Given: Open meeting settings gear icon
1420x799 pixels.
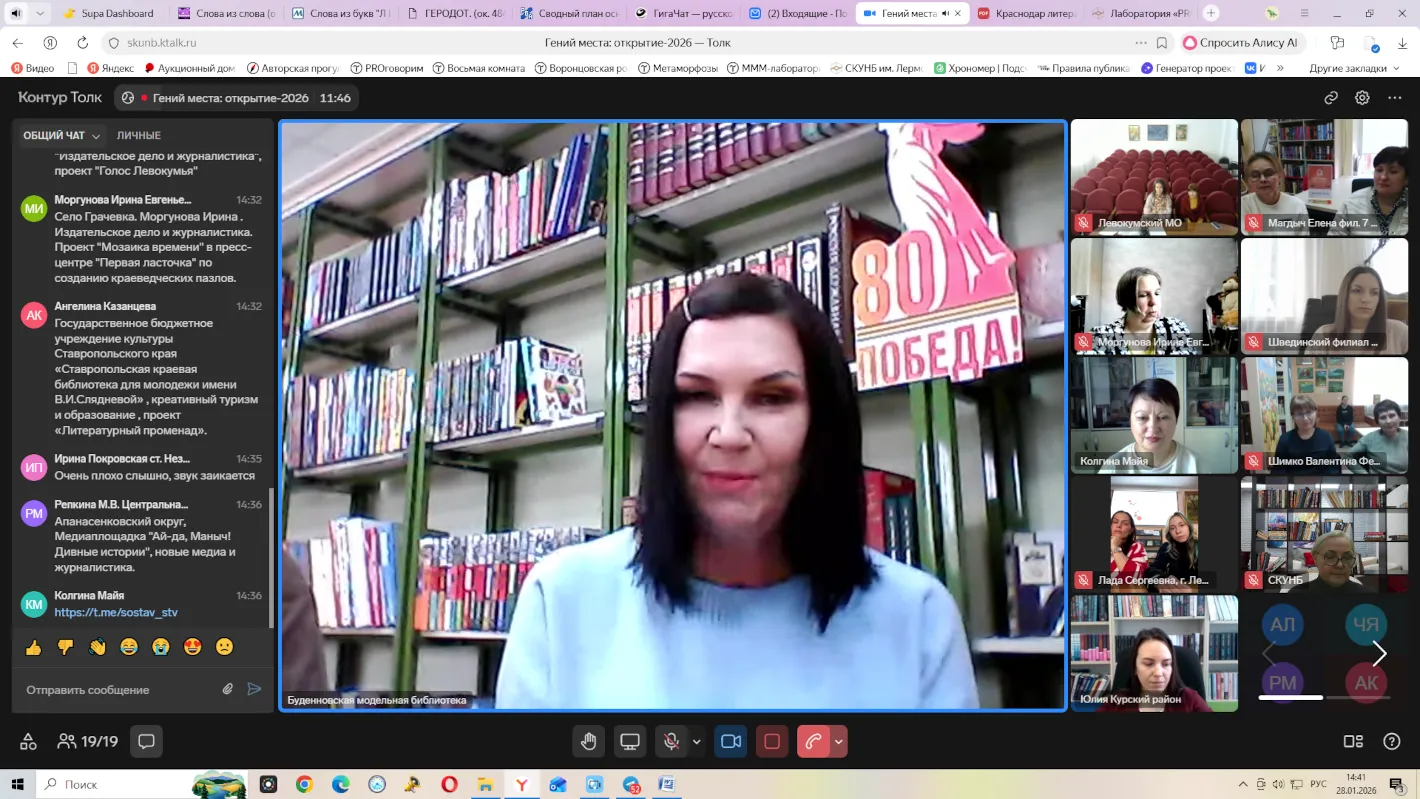Looking at the screenshot, I should (x=1362, y=98).
